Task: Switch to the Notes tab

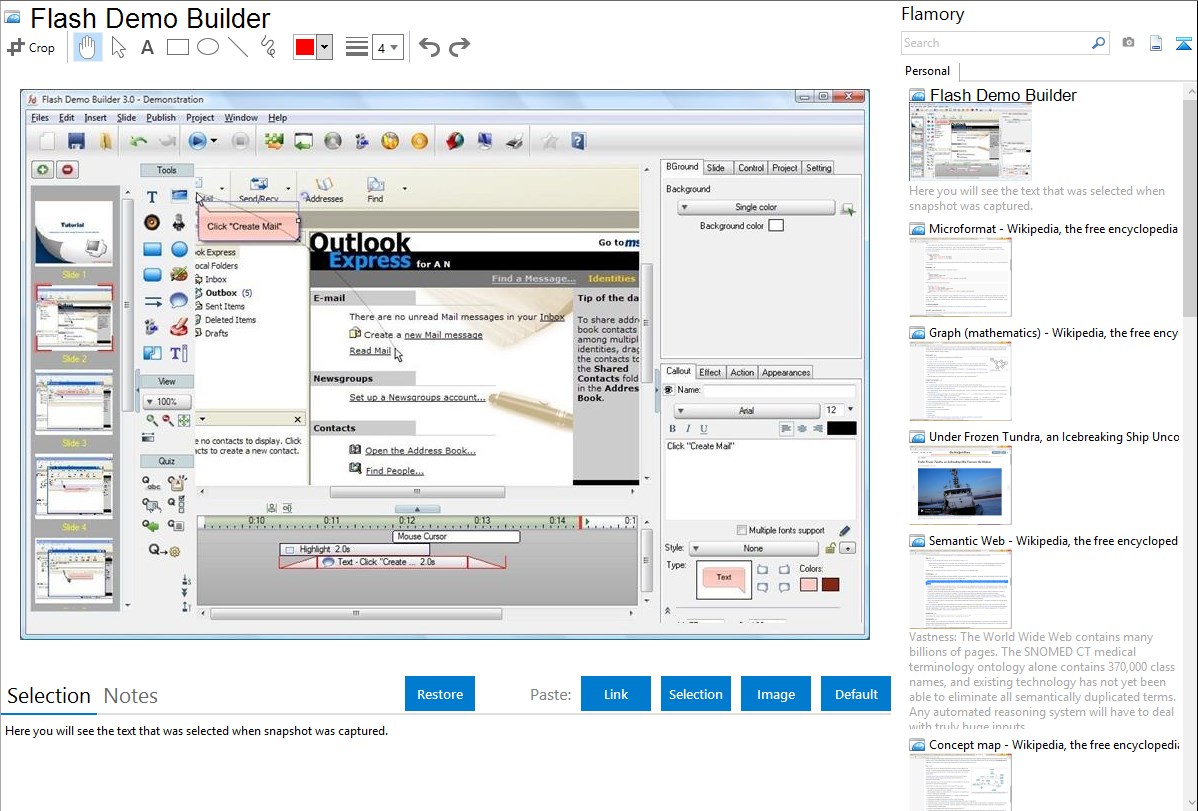Action: coord(131,696)
